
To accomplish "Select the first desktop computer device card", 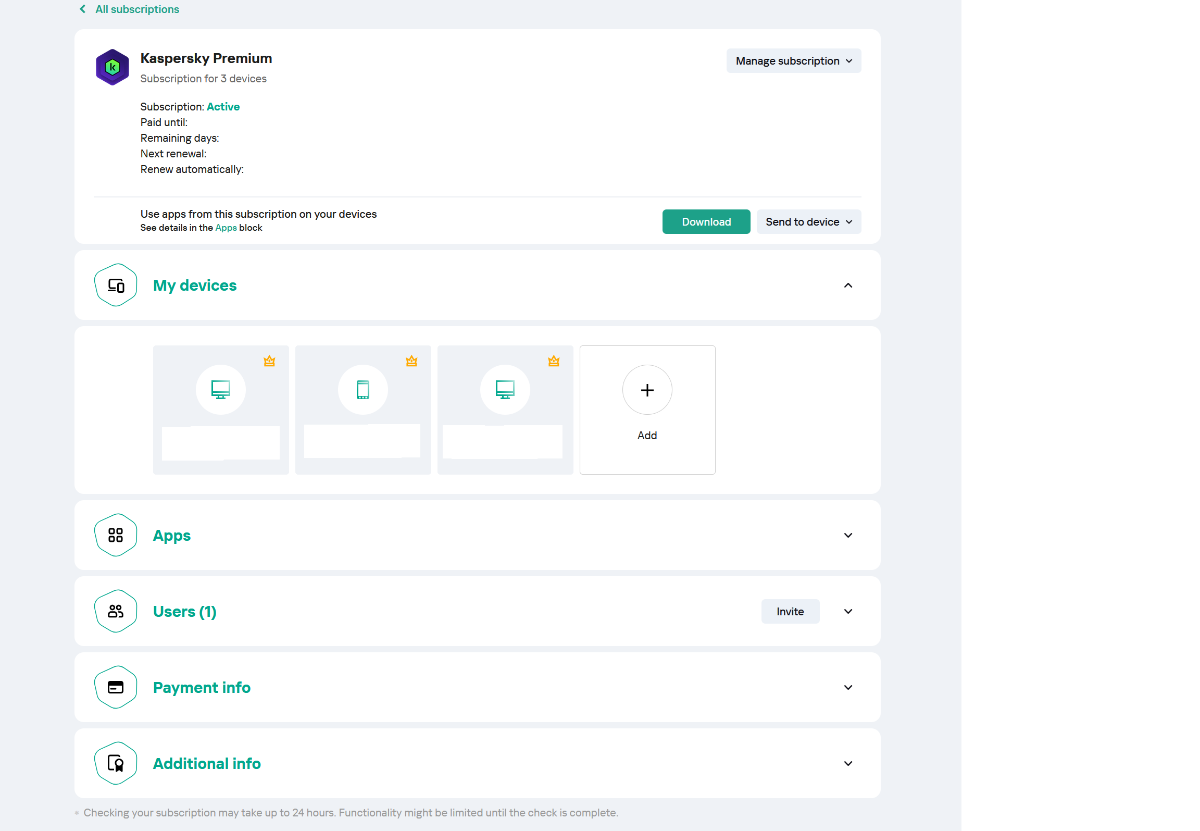I will (221, 410).
